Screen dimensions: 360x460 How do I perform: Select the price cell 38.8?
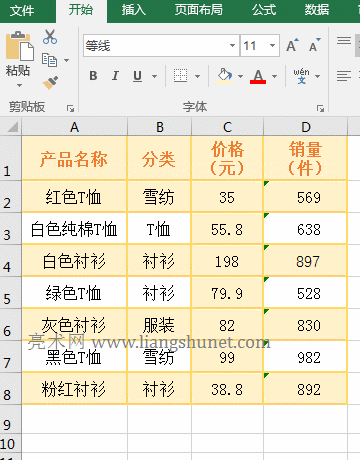(227, 389)
